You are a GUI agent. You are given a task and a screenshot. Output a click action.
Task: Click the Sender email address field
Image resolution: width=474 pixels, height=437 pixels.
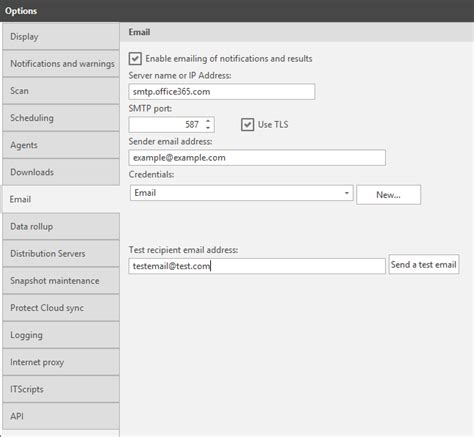pos(257,158)
